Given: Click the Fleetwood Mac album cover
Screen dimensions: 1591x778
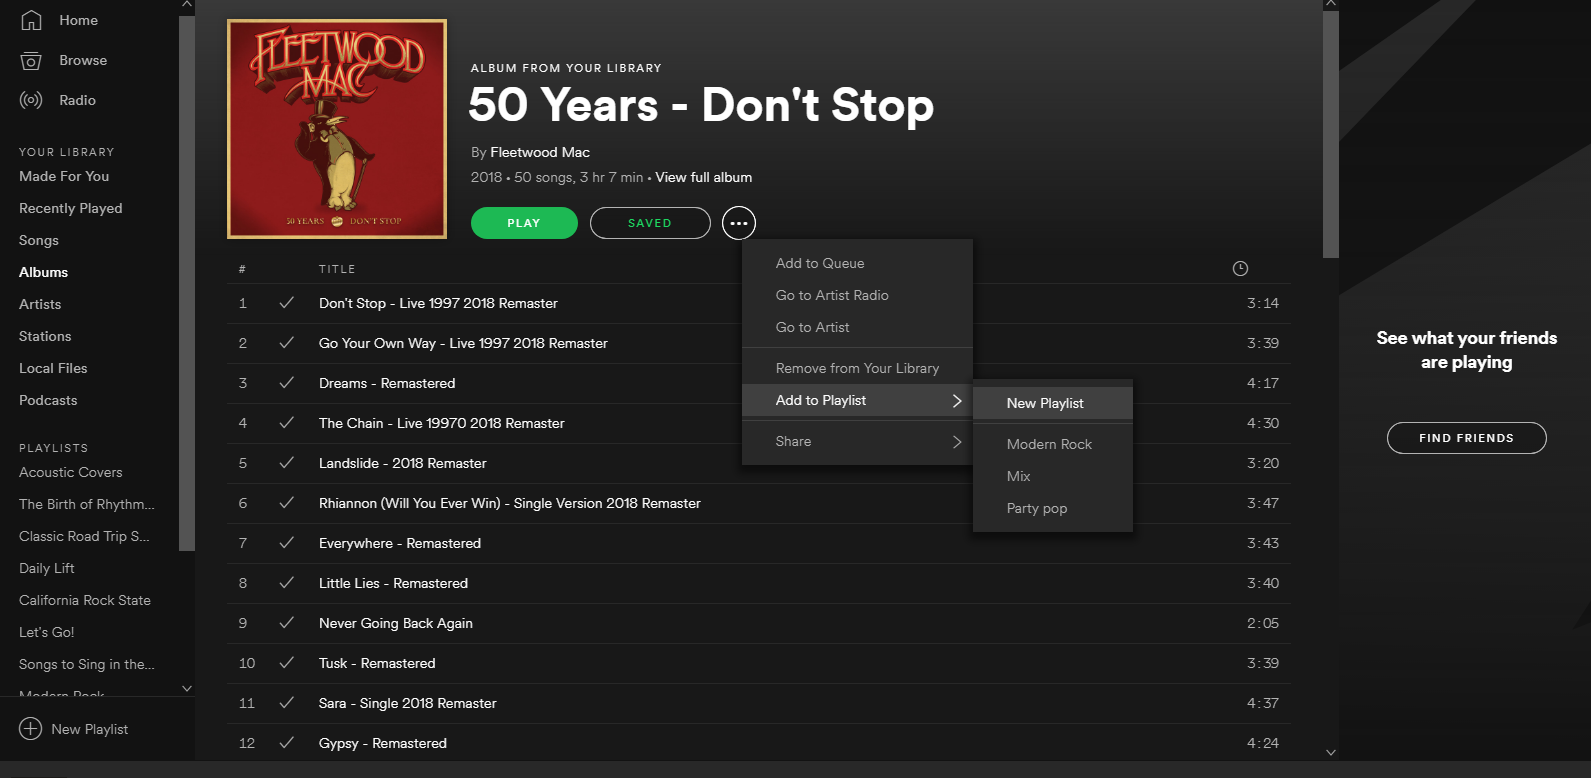Looking at the screenshot, I should [x=337, y=129].
